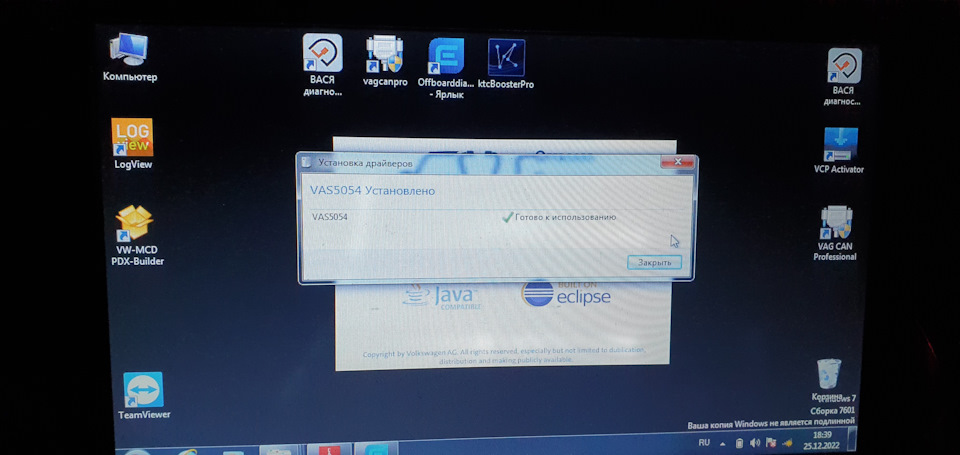Screen dimensions: 960x455
Task: Click the Java Compatible logo on splash
Action: (x=440, y=296)
